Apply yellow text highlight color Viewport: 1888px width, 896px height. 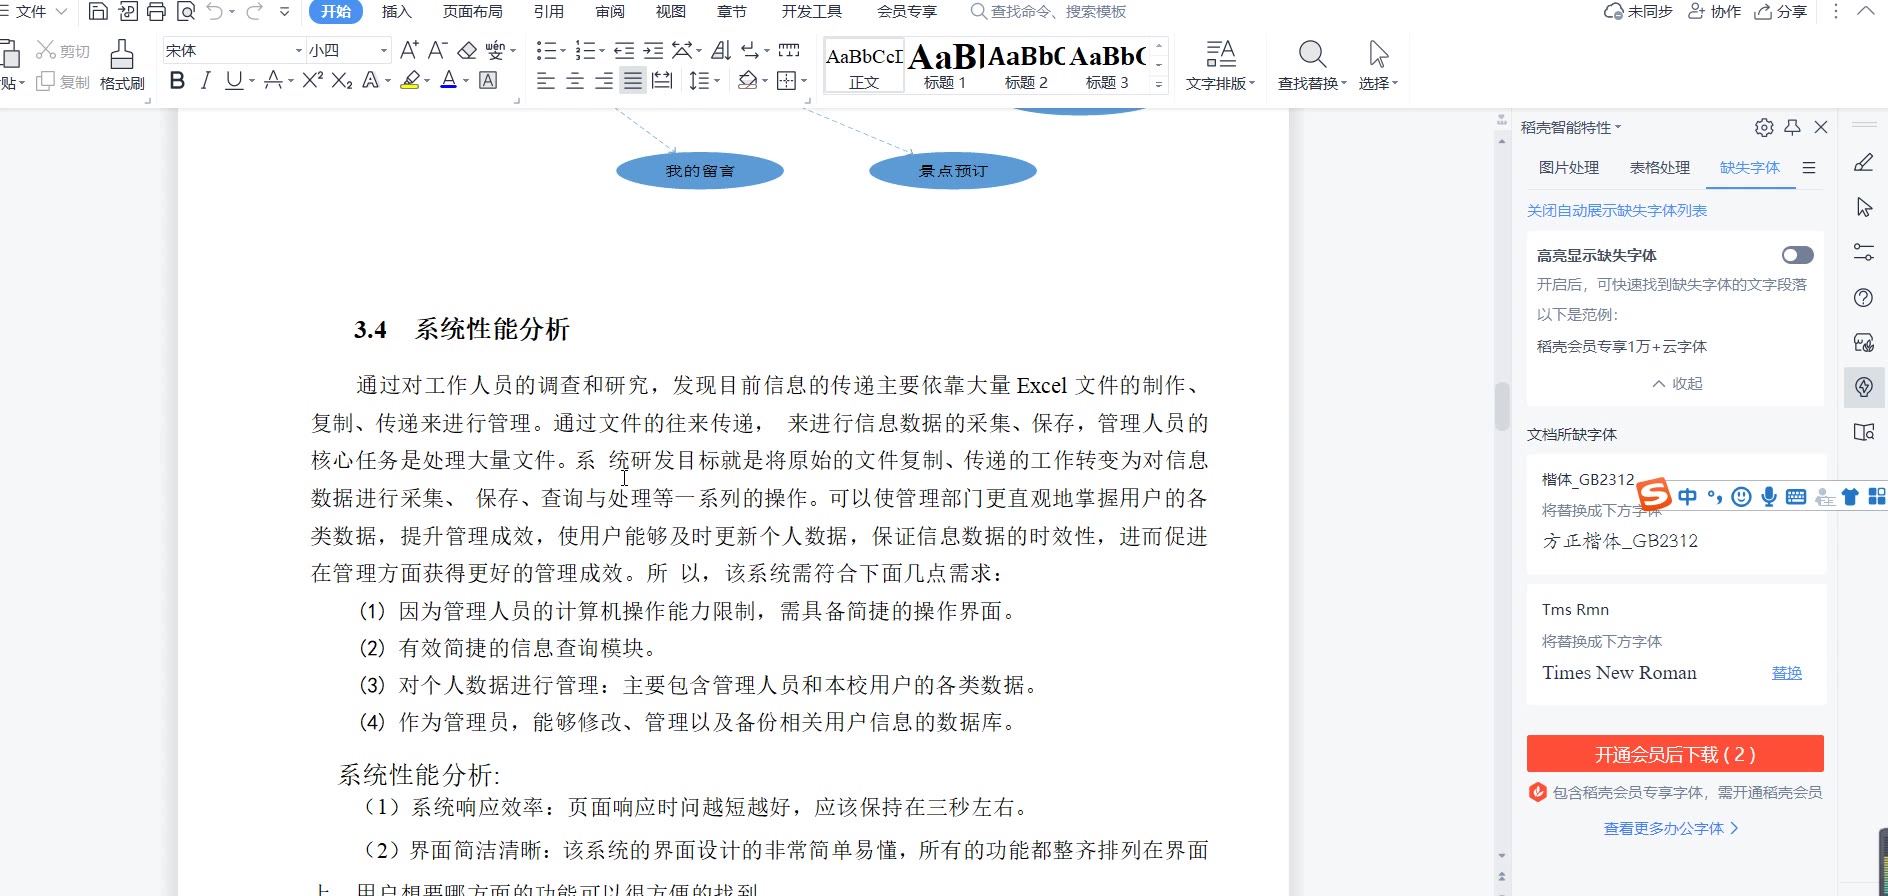point(409,80)
